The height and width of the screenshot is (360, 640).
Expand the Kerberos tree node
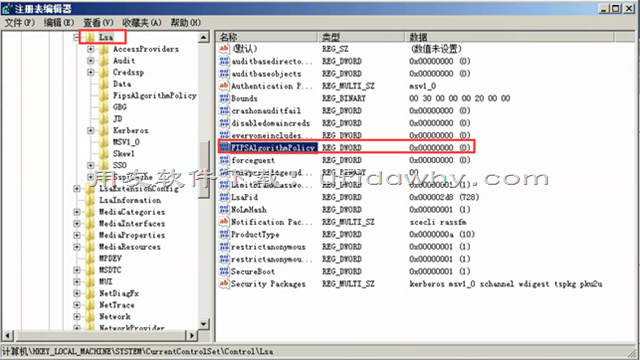(x=91, y=131)
